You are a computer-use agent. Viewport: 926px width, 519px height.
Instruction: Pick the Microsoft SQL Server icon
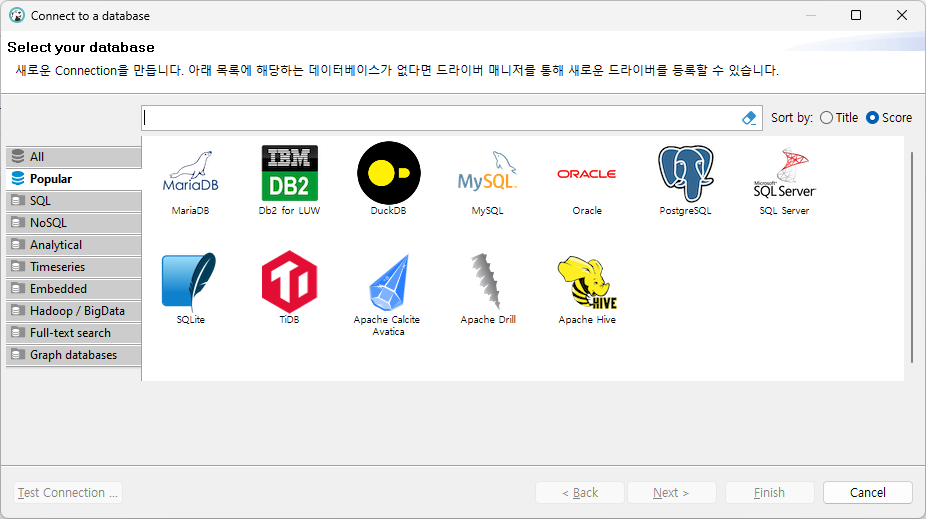[x=784, y=172]
